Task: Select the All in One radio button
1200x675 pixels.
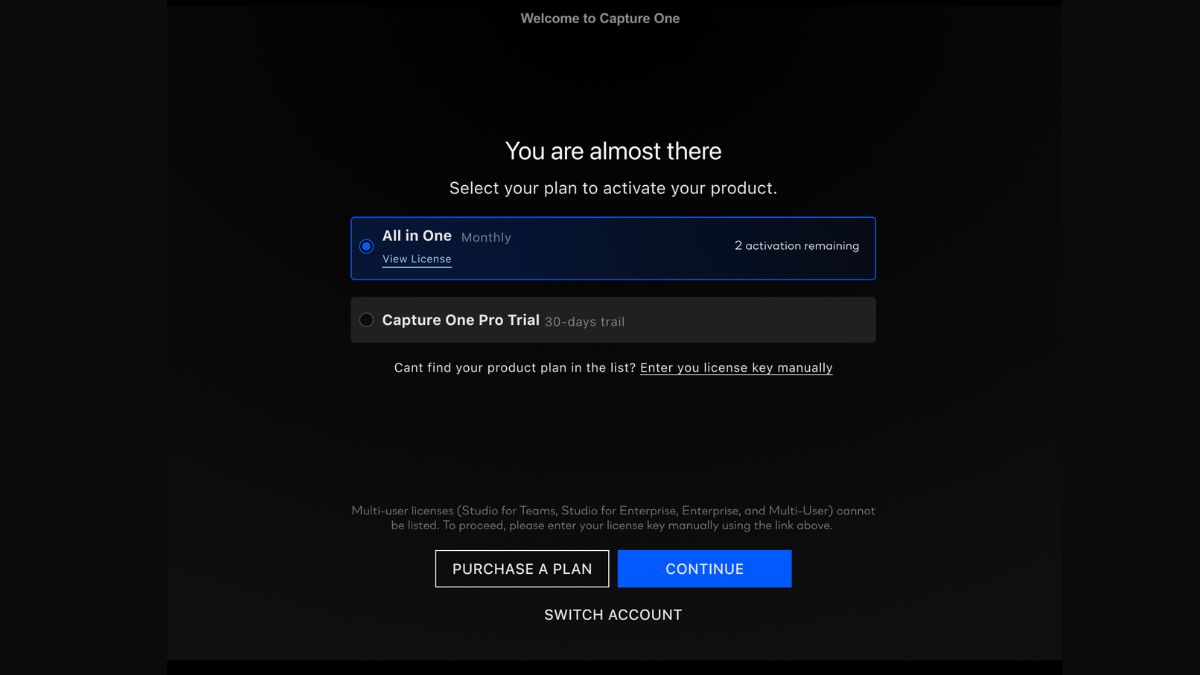Action: tap(366, 246)
